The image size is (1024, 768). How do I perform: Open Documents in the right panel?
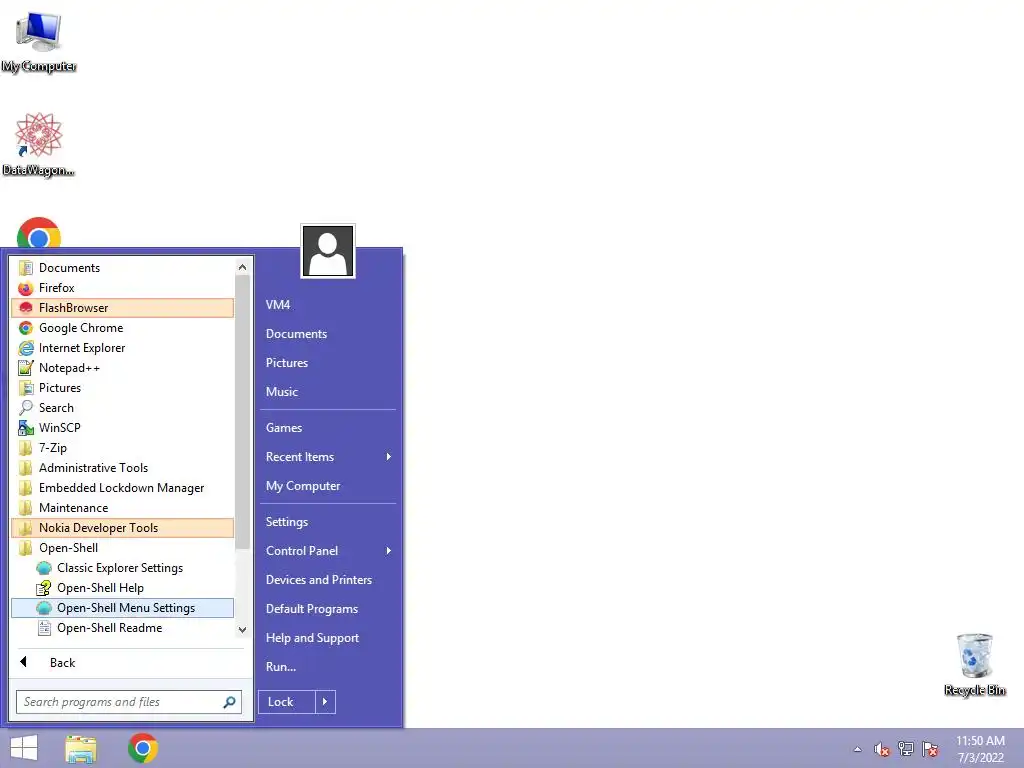328,334
